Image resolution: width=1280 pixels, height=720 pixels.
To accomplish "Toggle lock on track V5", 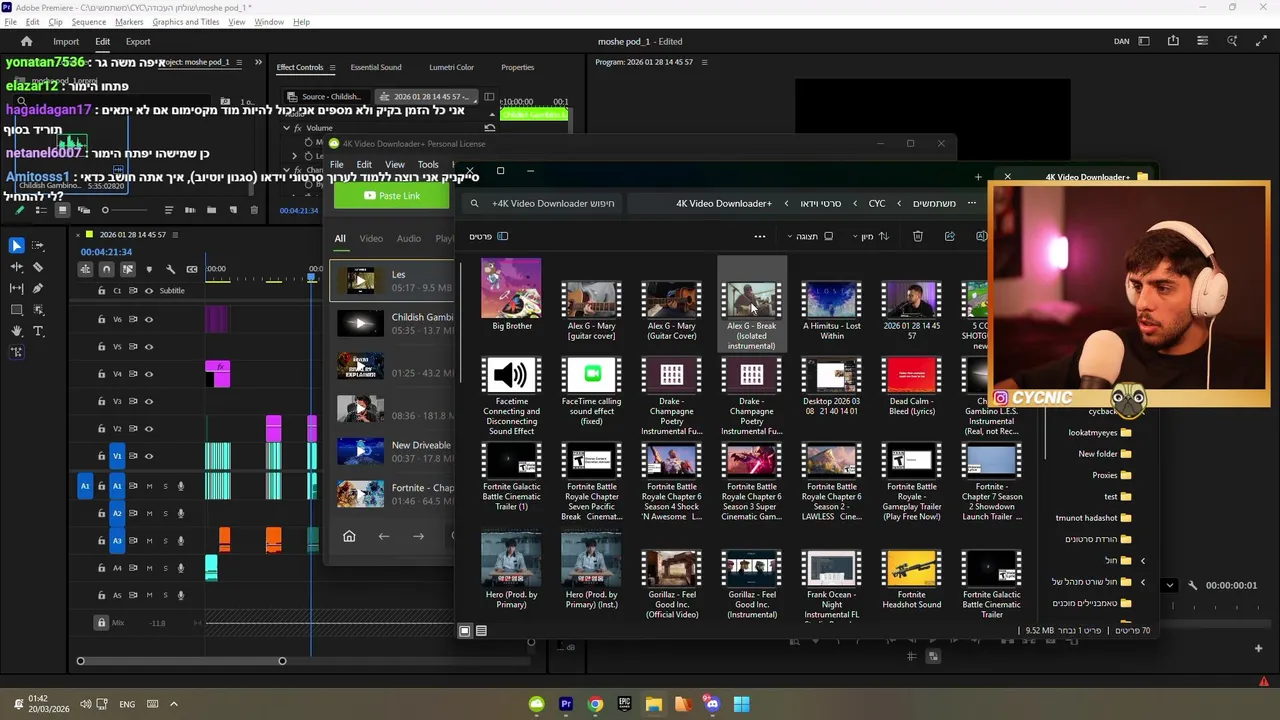I will tap(101, 347).
